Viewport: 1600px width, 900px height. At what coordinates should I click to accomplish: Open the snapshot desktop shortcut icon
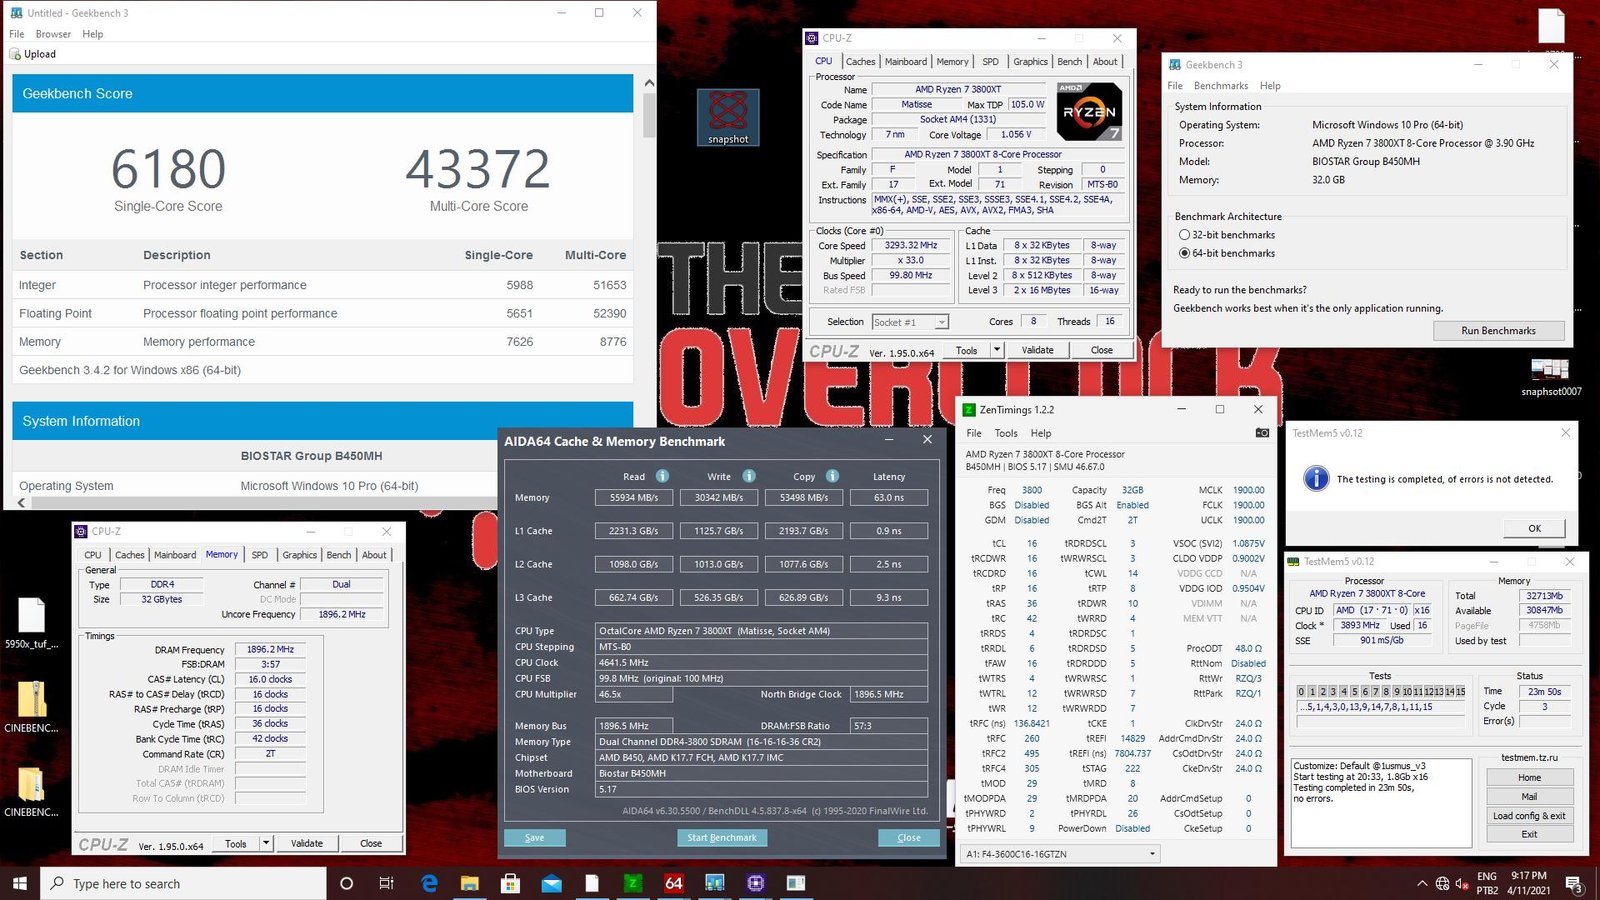(728, 116)
